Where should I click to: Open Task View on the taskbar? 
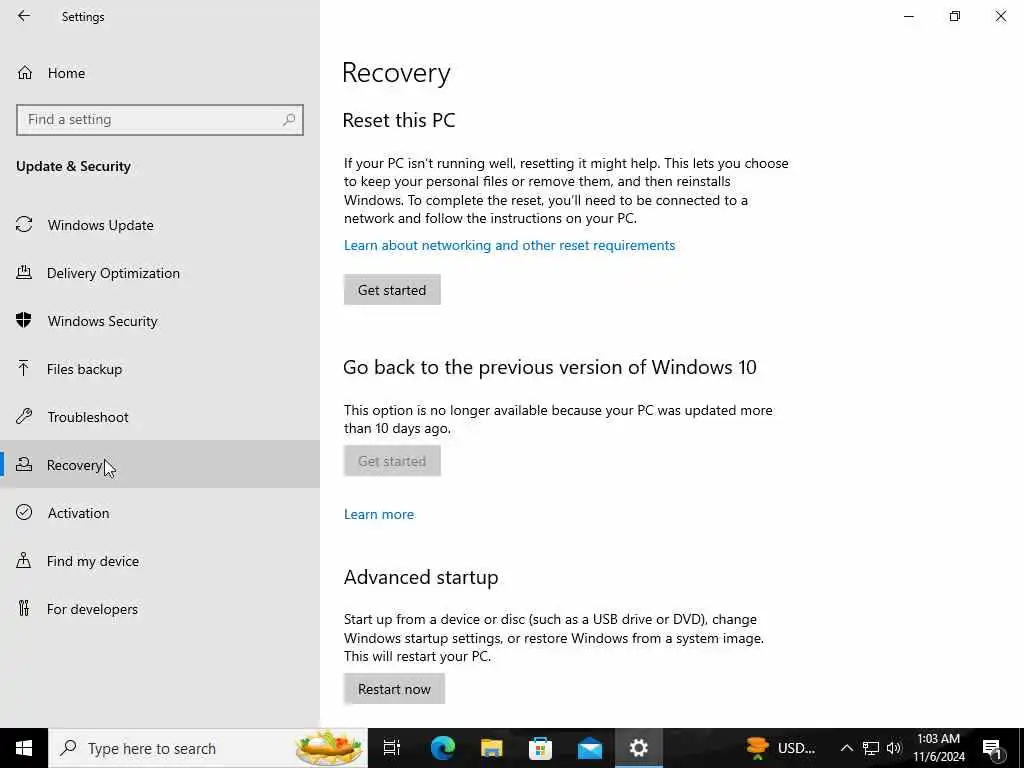(392, 748)
